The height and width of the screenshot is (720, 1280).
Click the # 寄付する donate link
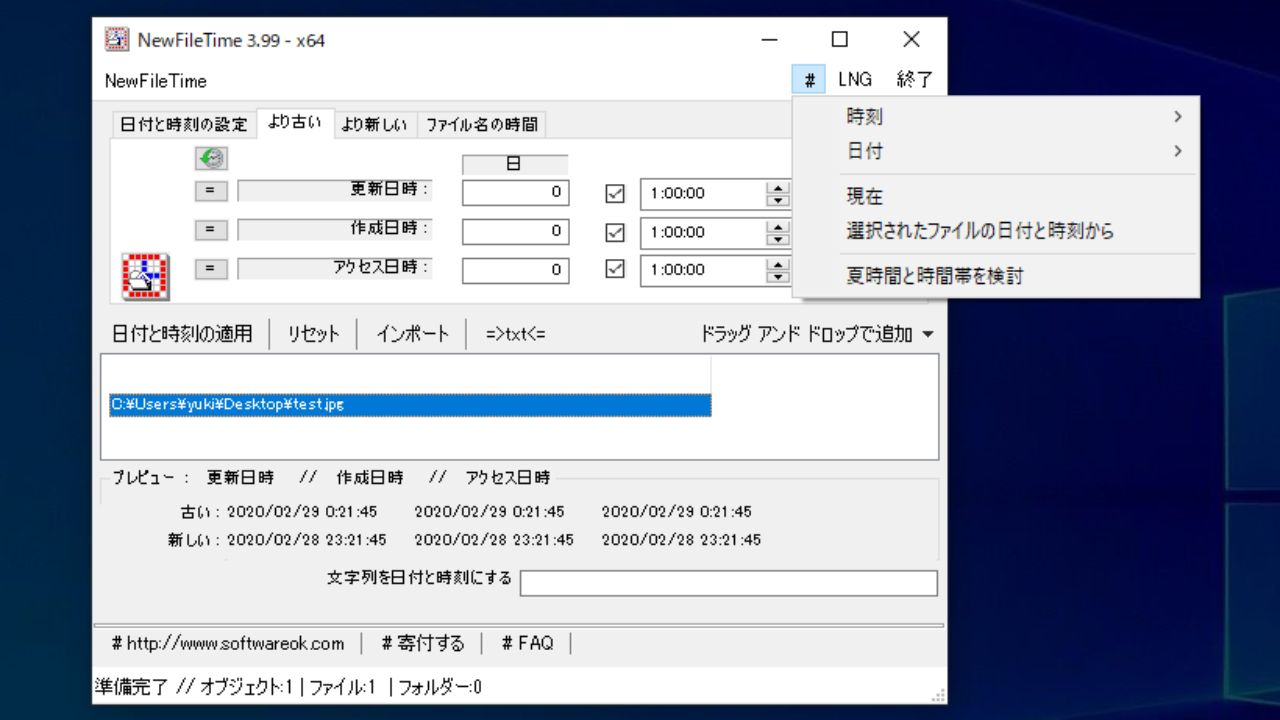[x=422, y=643]
